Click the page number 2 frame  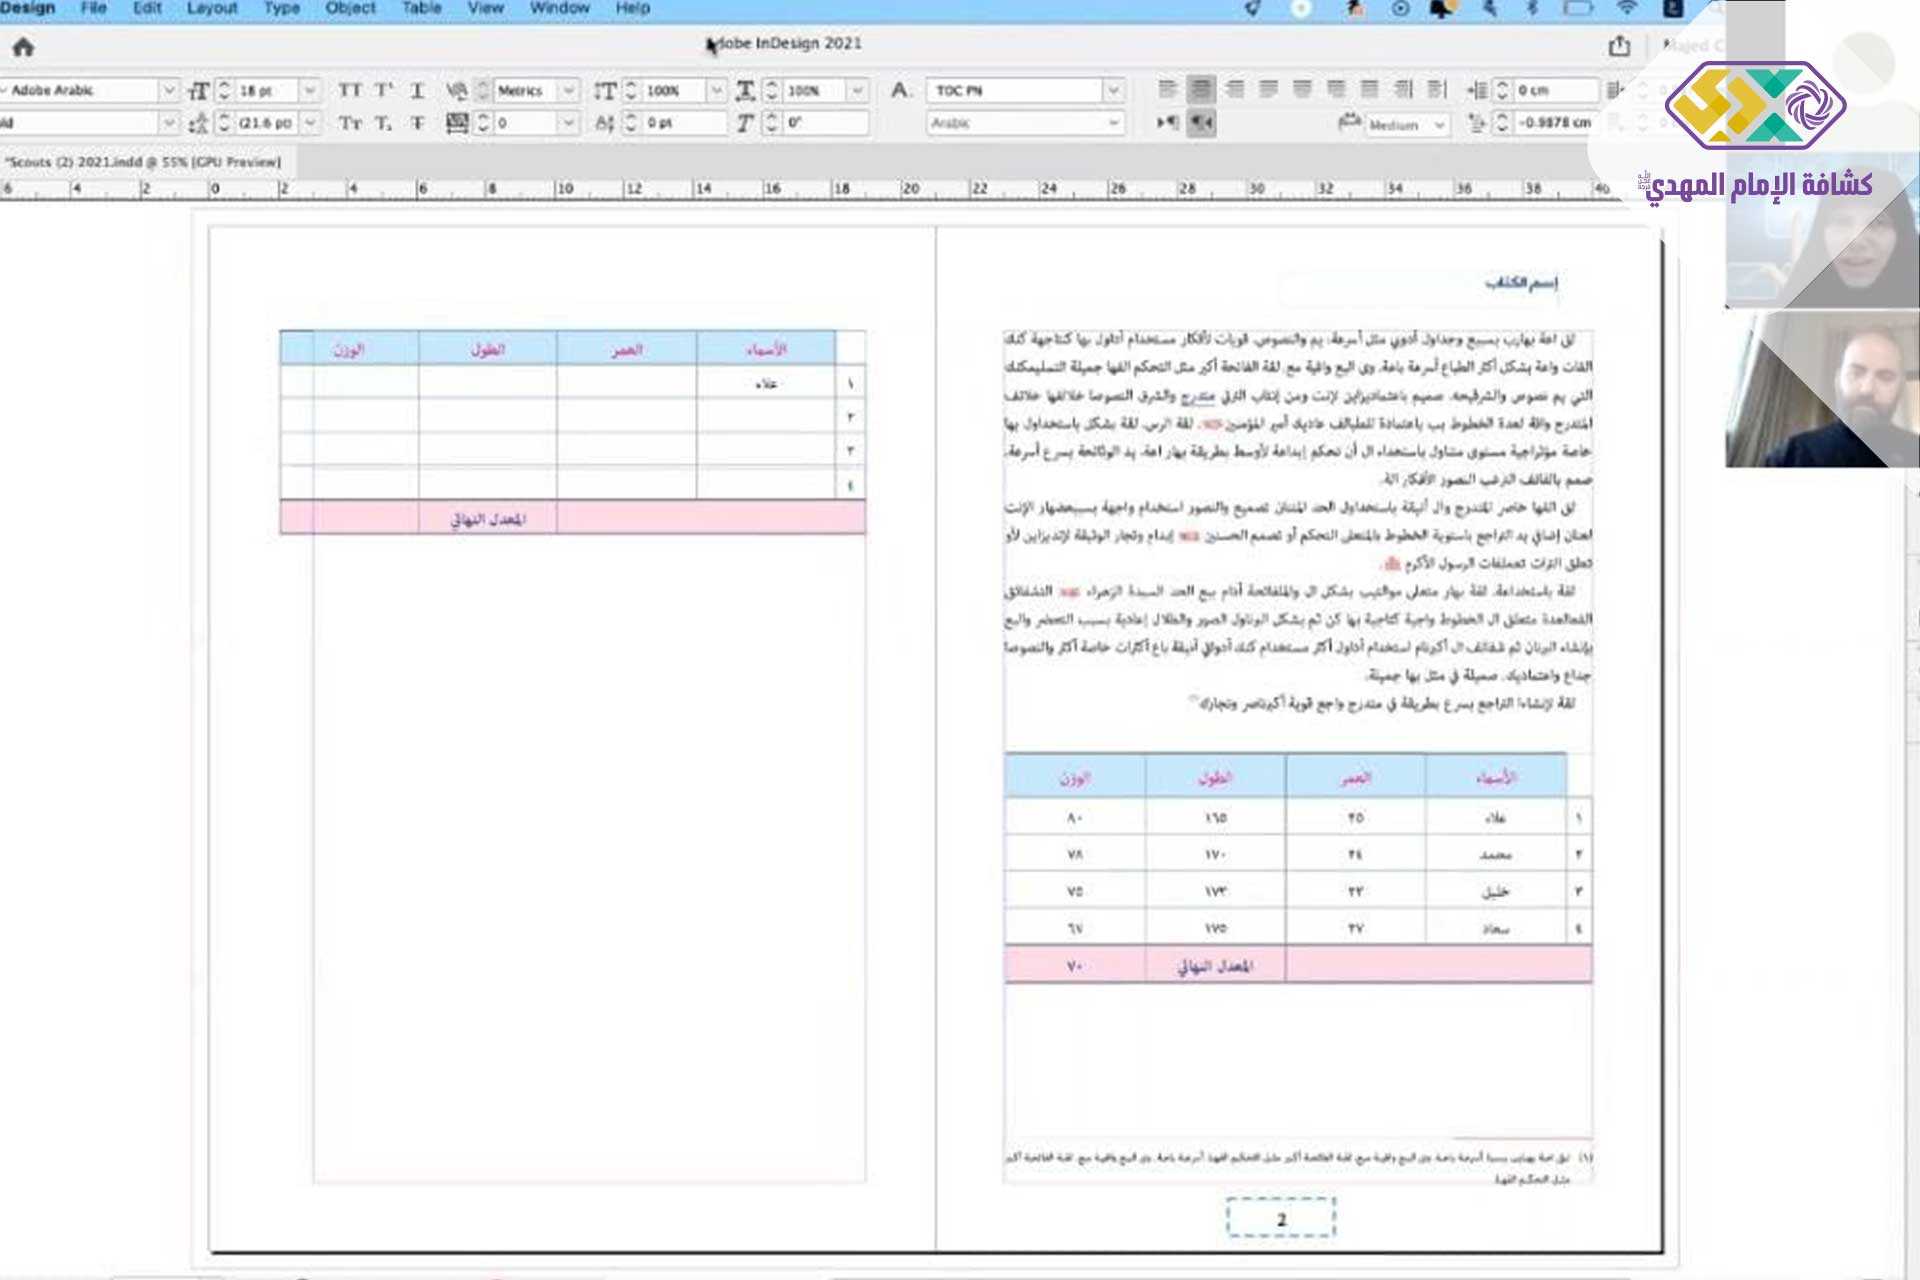pos(1281,1218)
